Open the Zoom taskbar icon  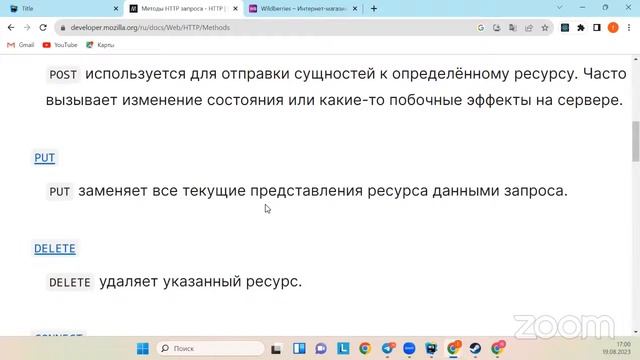(x=409, y=349)
